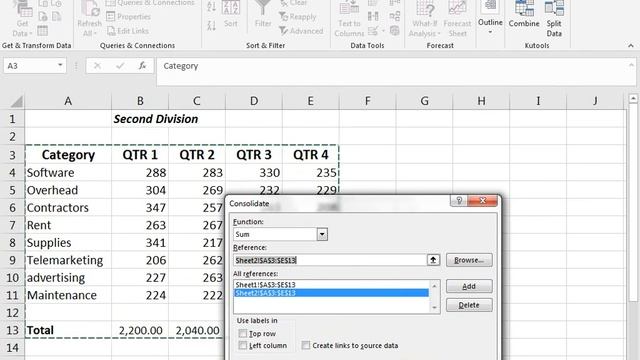
Task: Tick the Top row checkbox
Action: tap(243, 333)
